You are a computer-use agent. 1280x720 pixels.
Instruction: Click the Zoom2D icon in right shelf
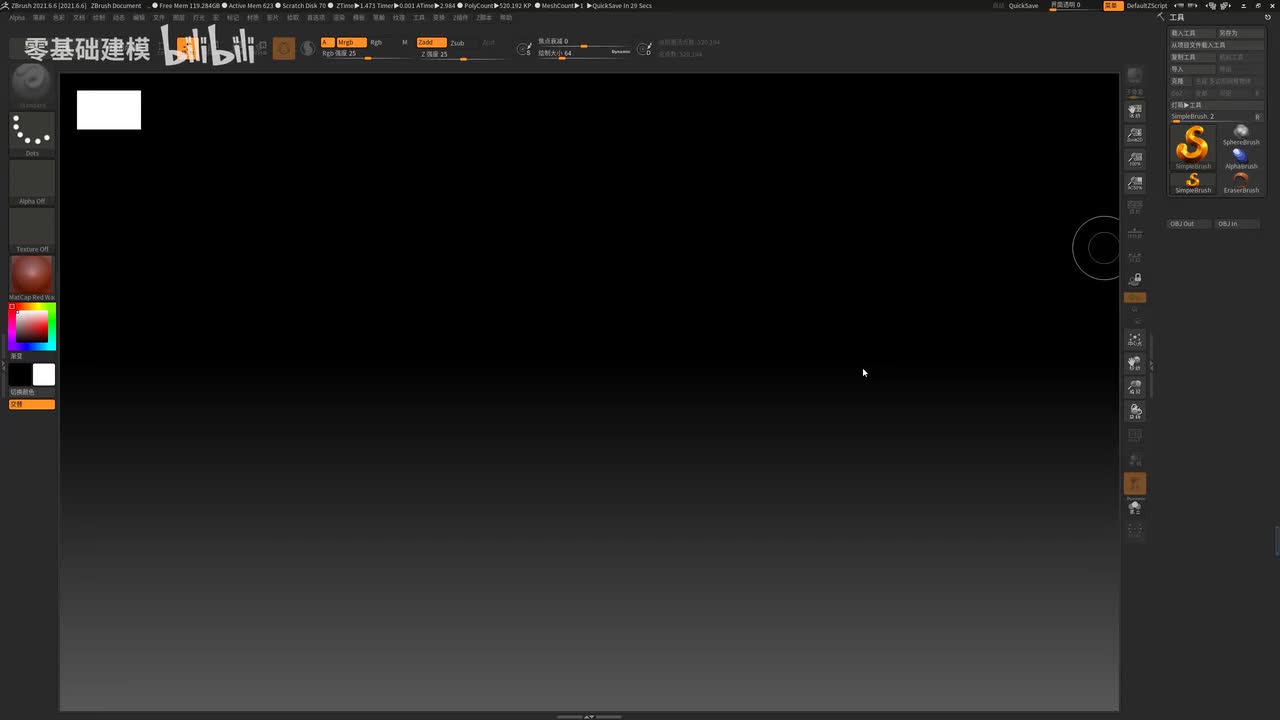1135,136
